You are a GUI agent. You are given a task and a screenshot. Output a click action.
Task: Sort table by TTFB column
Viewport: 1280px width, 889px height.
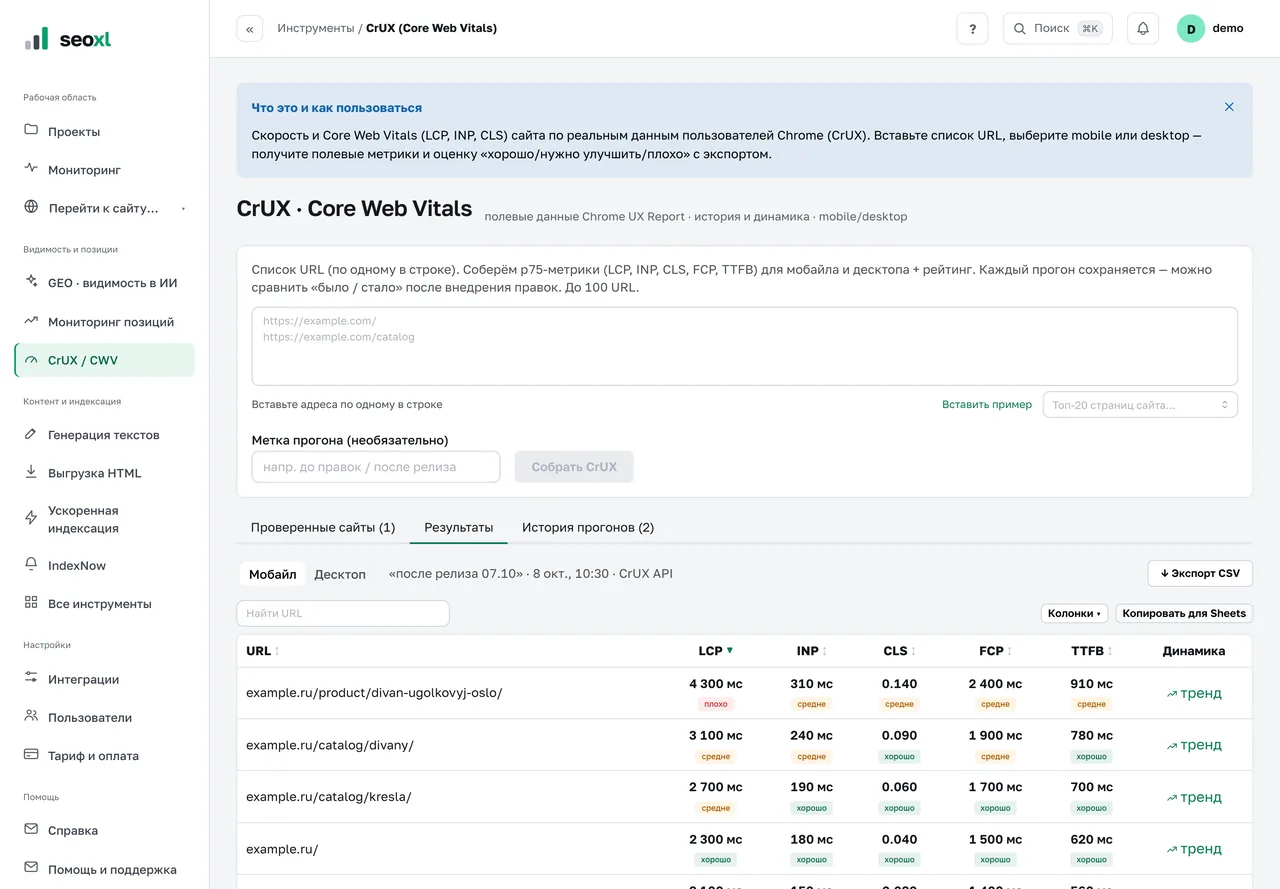click(x=1091, y=651)
